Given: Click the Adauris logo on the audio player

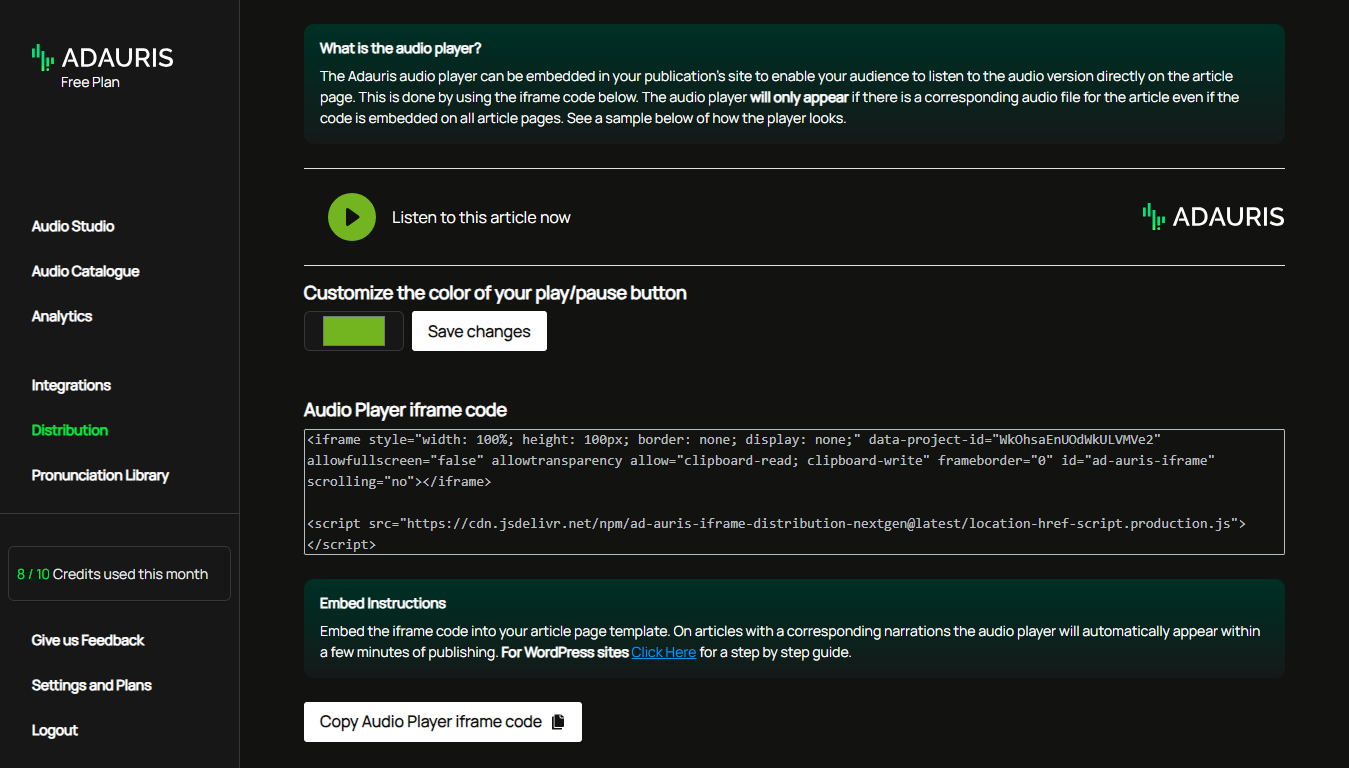Looking at the screenshot, I should tap(1213, 217).
